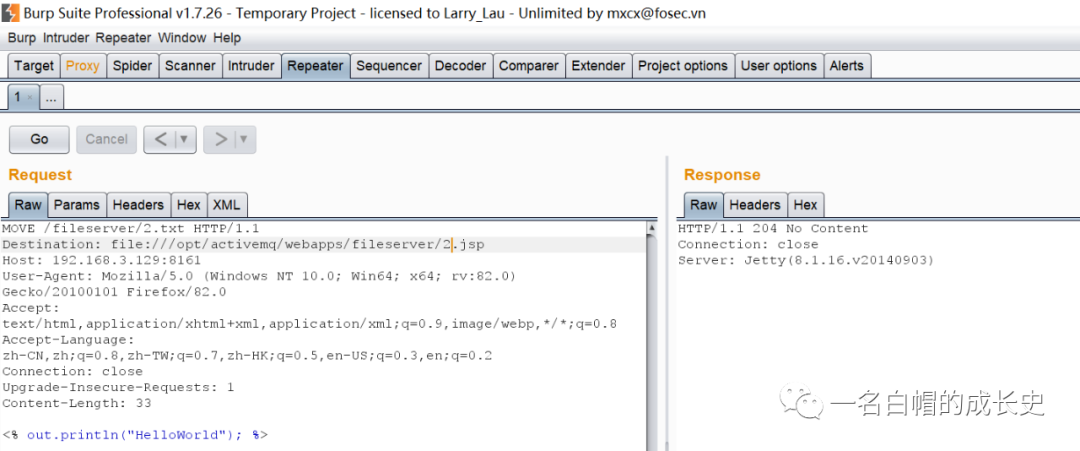Open the User options tab
The image size is (1080, 451).
778,66
